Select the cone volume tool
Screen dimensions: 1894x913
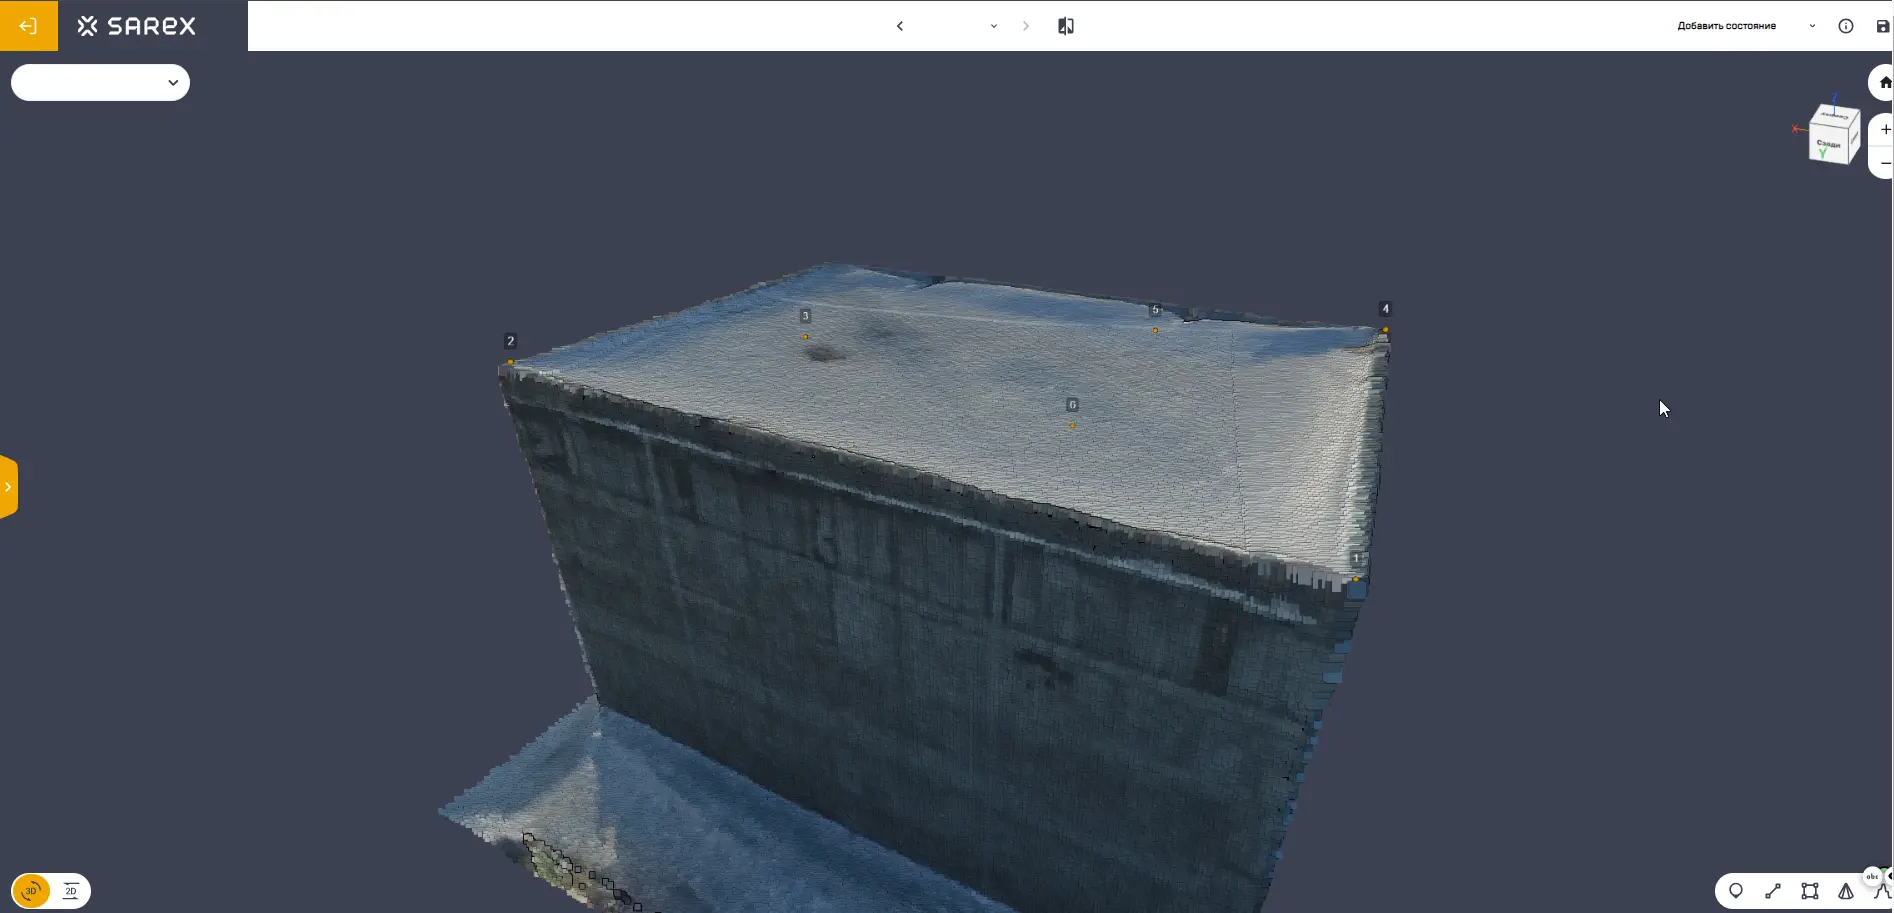click(1846, 891)
